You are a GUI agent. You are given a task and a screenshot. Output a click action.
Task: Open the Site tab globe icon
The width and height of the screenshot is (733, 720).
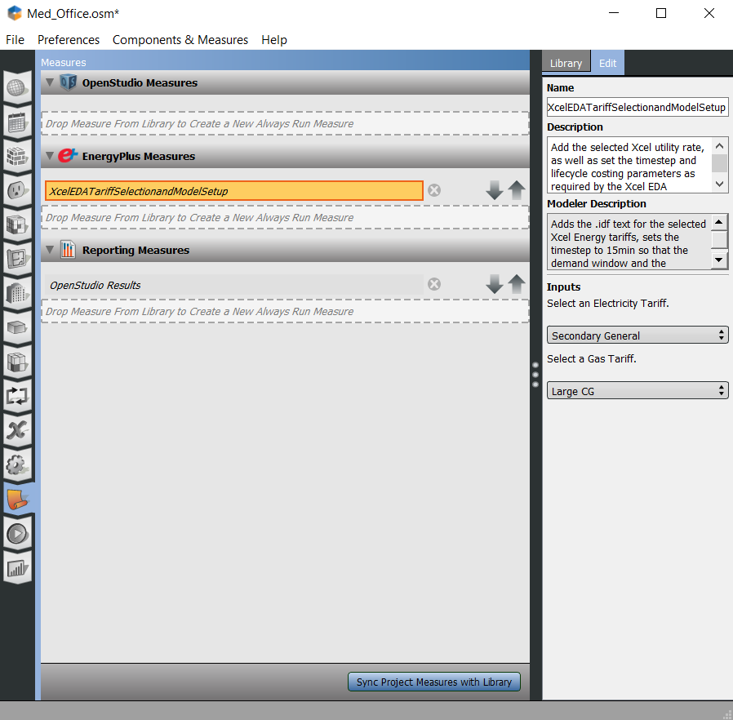pos(17,88)
